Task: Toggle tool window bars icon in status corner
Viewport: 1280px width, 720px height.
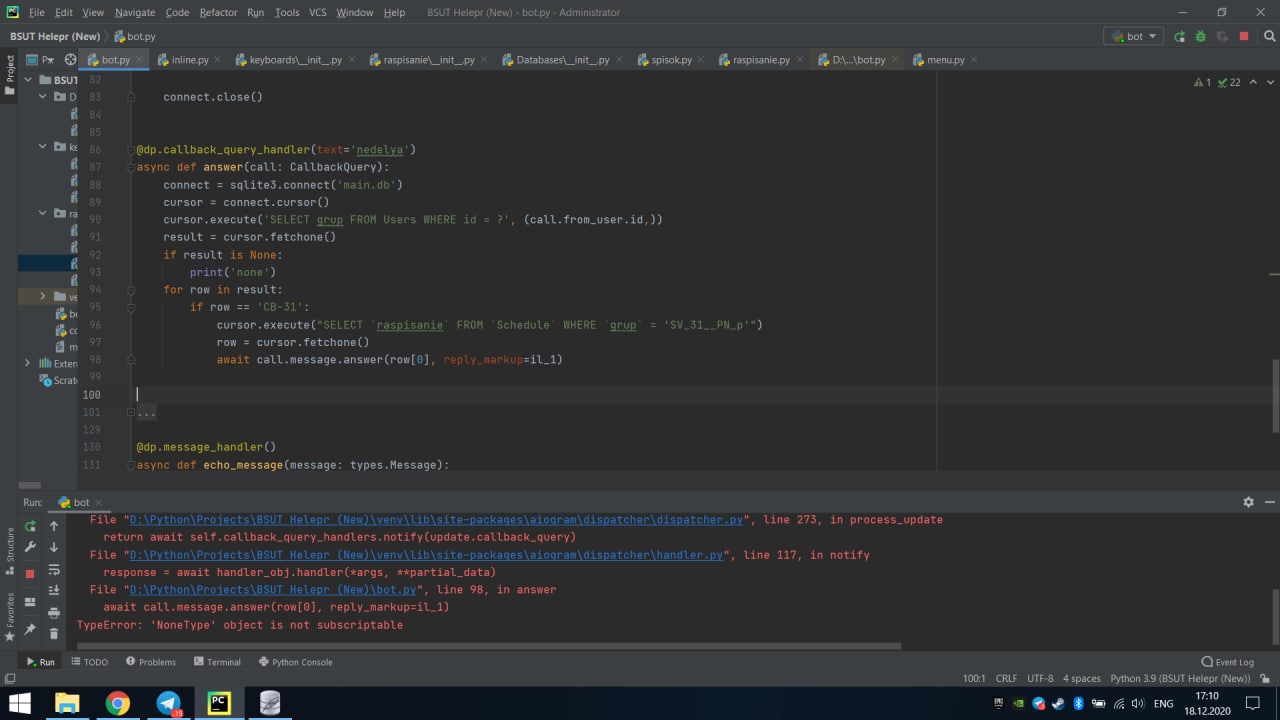Action: point(10,678)
